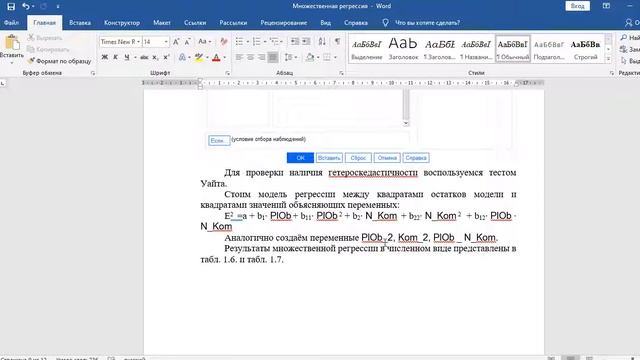This screenshot has width=640, height=360.
Task: Switch to the Рецензирование ribbon tab
Action: pos(283,23)
